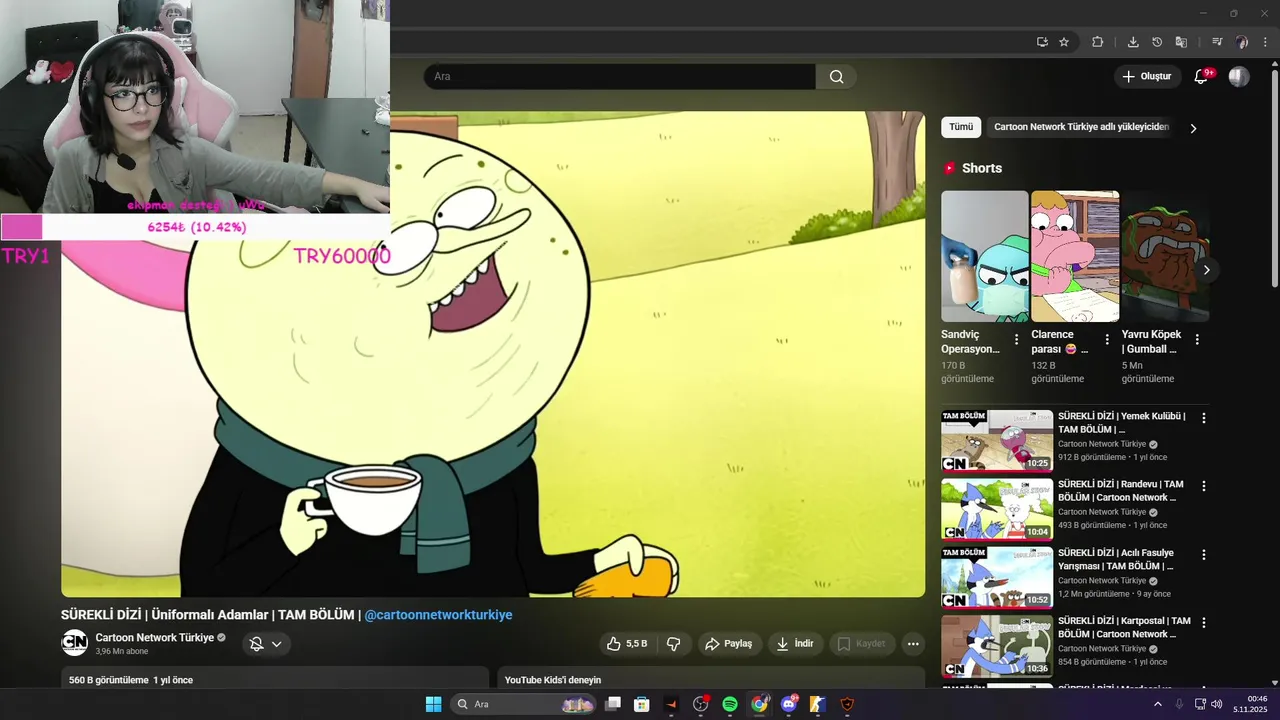This screenshot has width=1280, height=720.
Task: Click the İndir download button
Action: 795,644
